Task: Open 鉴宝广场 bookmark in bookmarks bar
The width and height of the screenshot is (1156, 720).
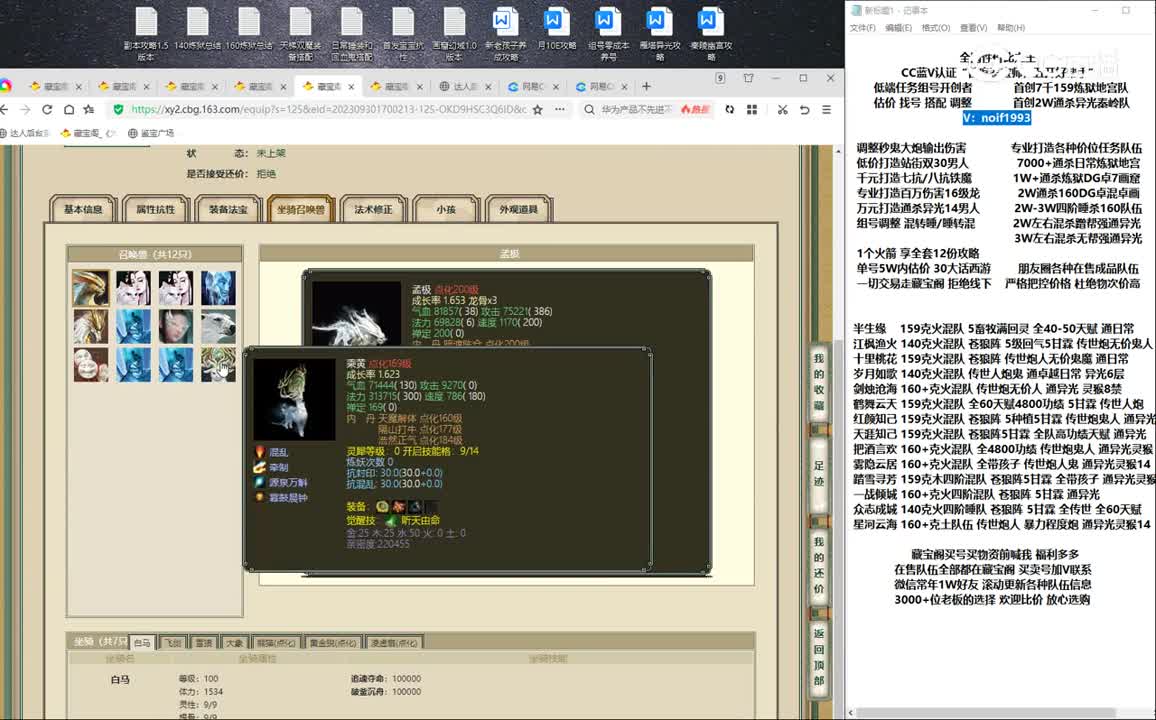Action: coord(152,133)
